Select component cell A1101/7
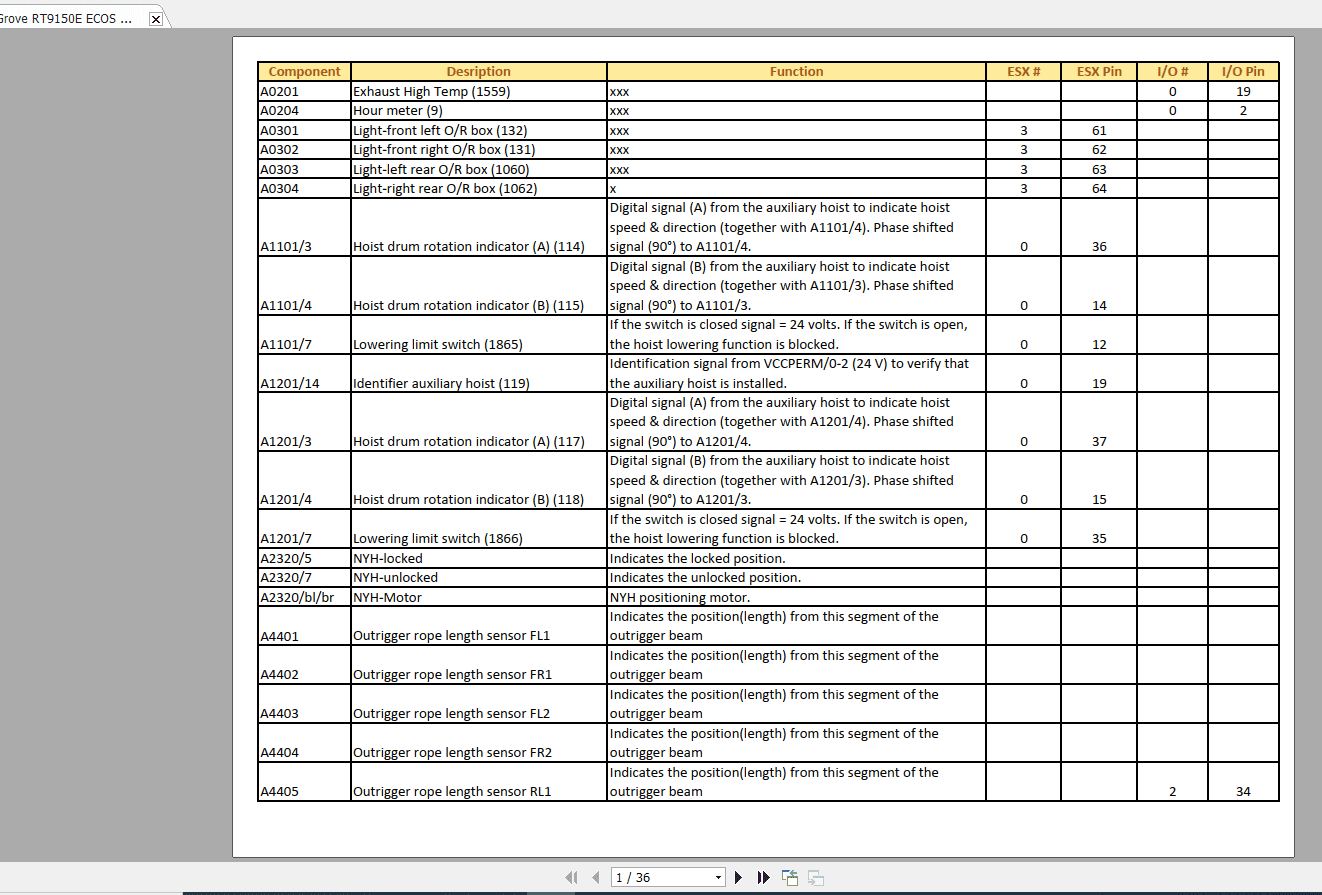 [304, 335]
